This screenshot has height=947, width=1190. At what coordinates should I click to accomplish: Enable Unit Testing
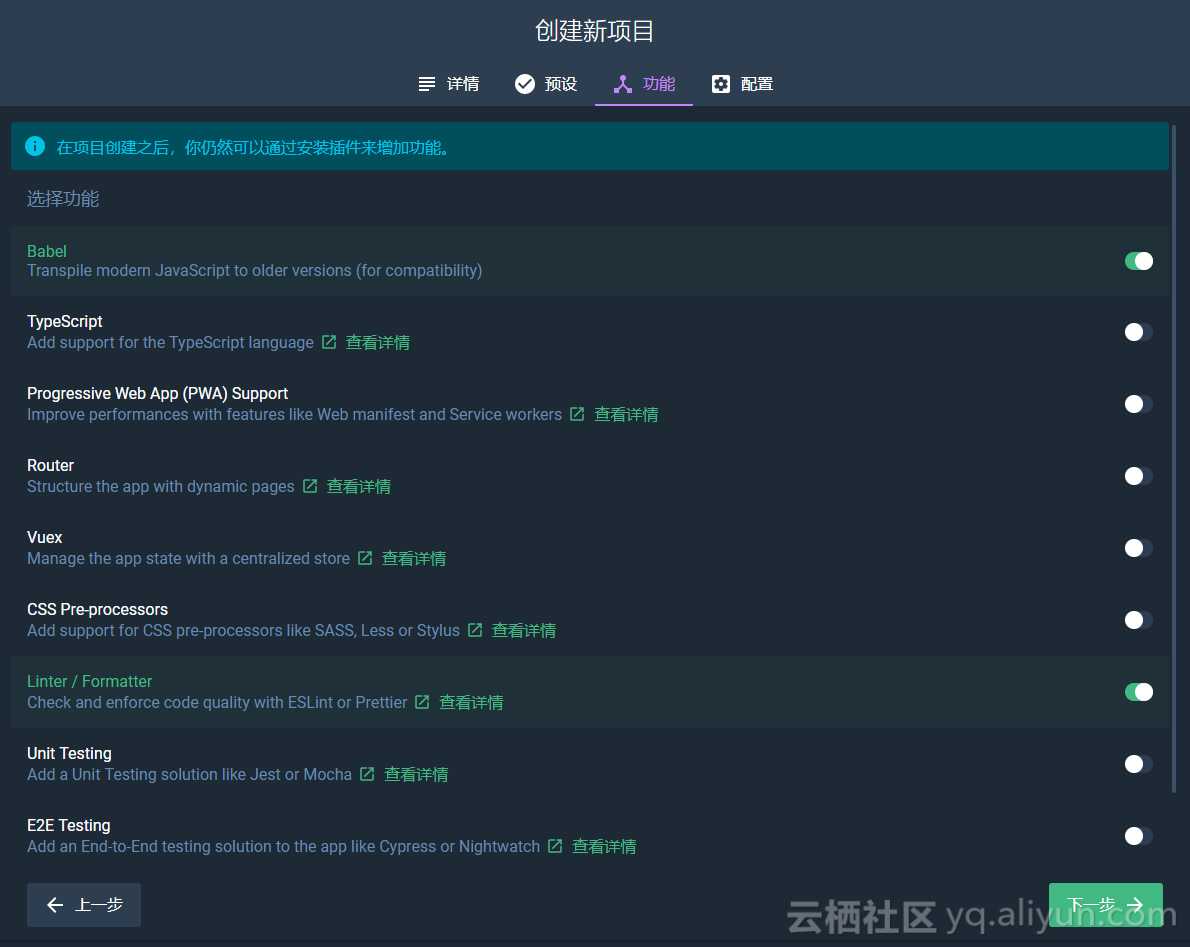1137,764
